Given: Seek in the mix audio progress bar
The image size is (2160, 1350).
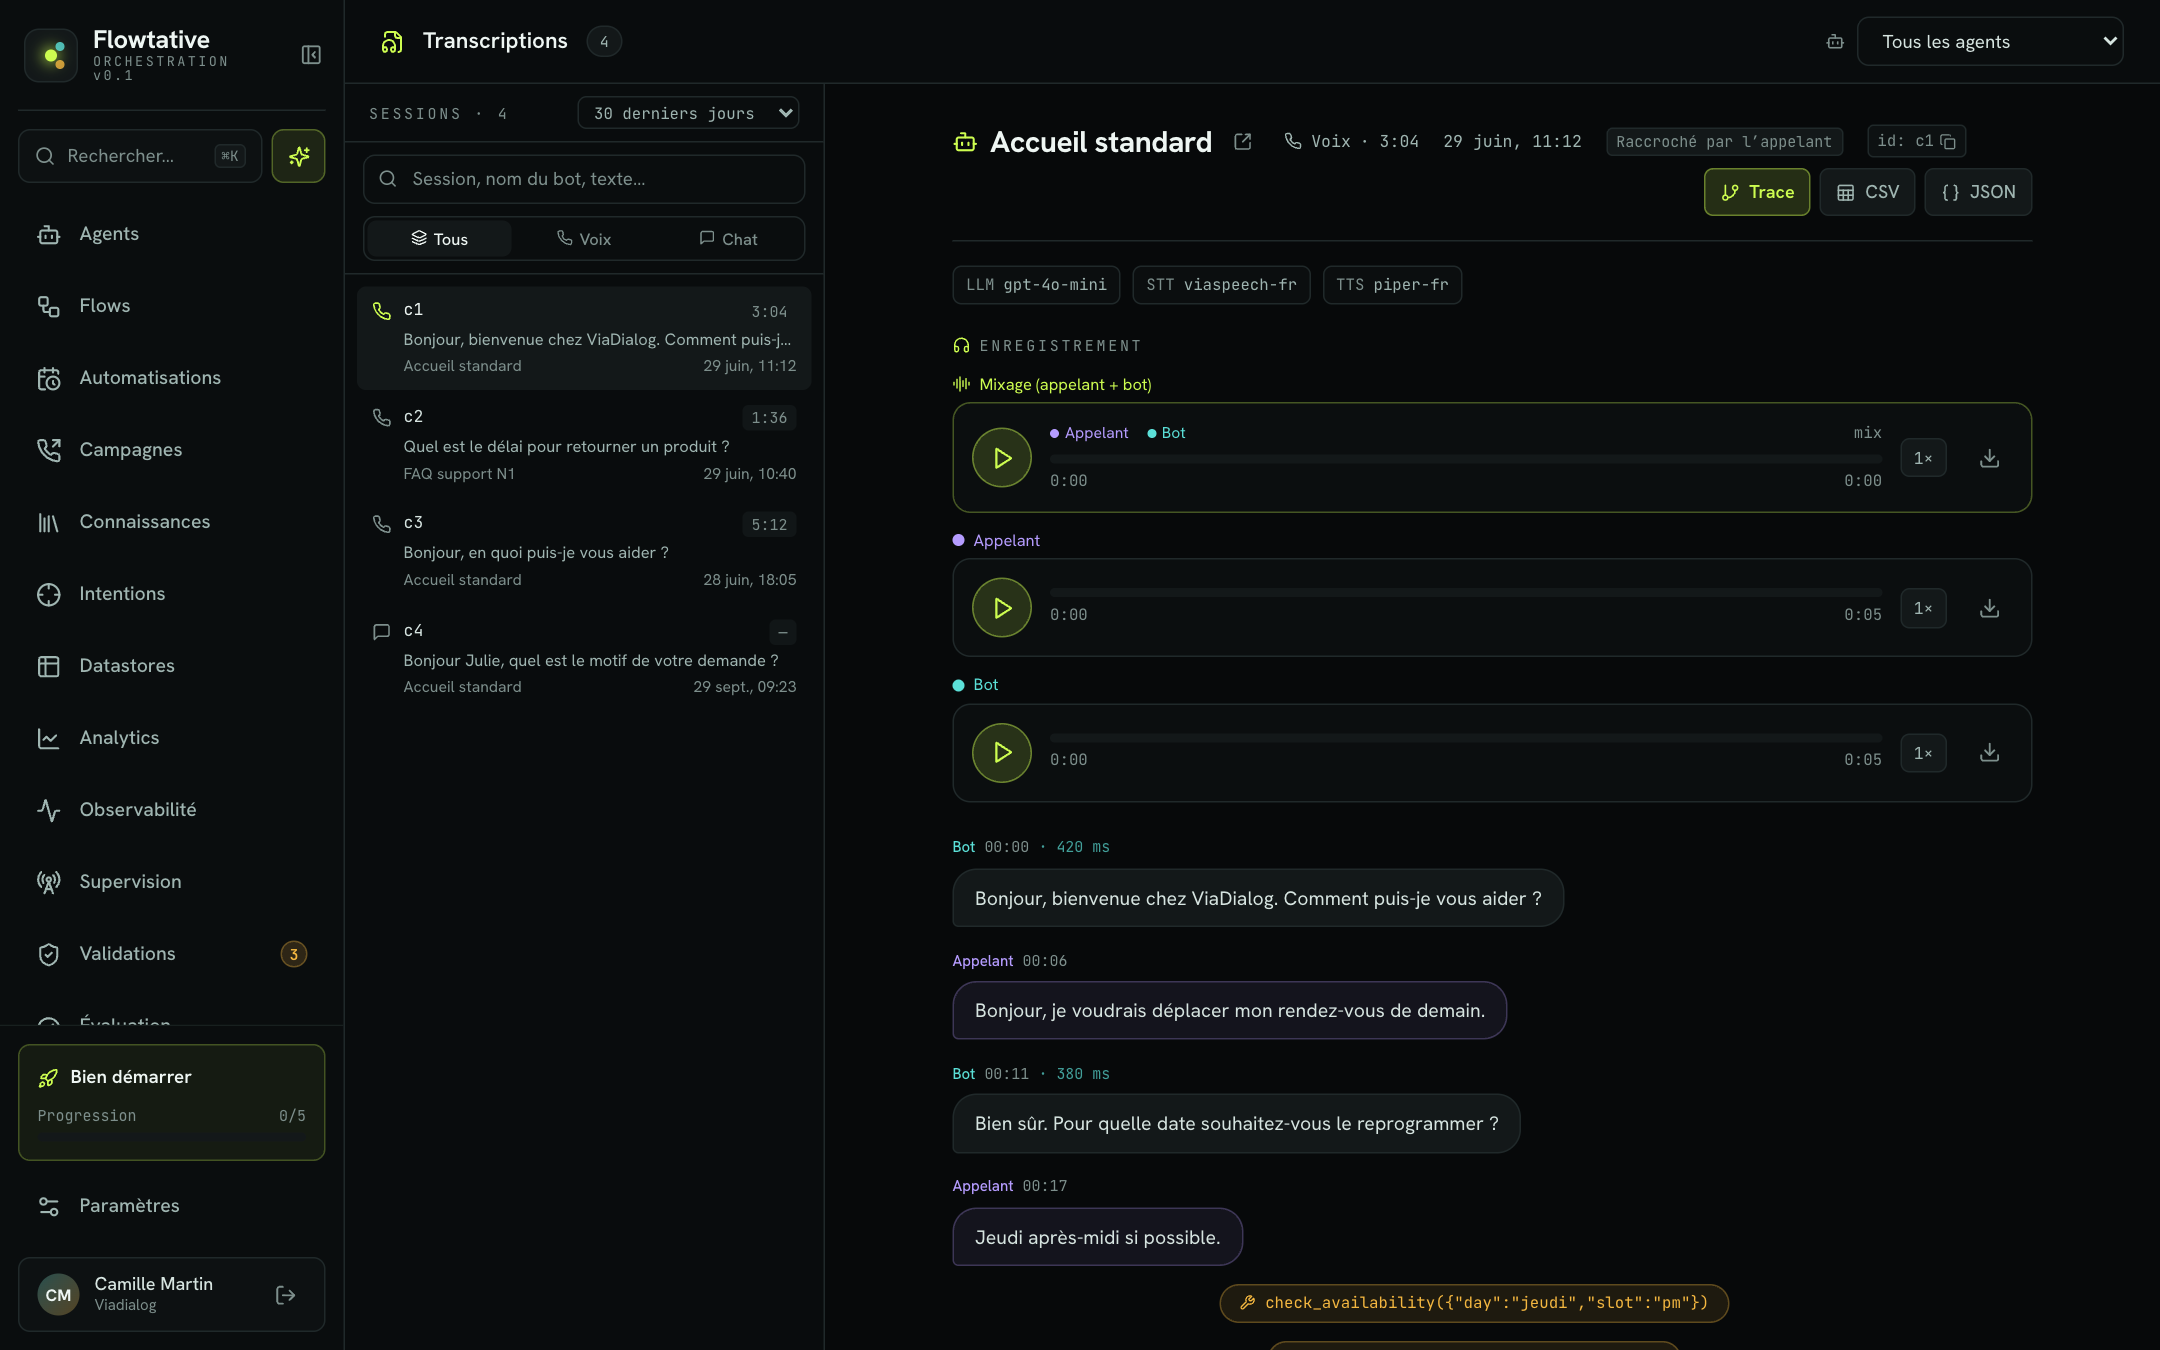Looking at the screenshot, I should pyautogui.click(x=1466, y=459).
